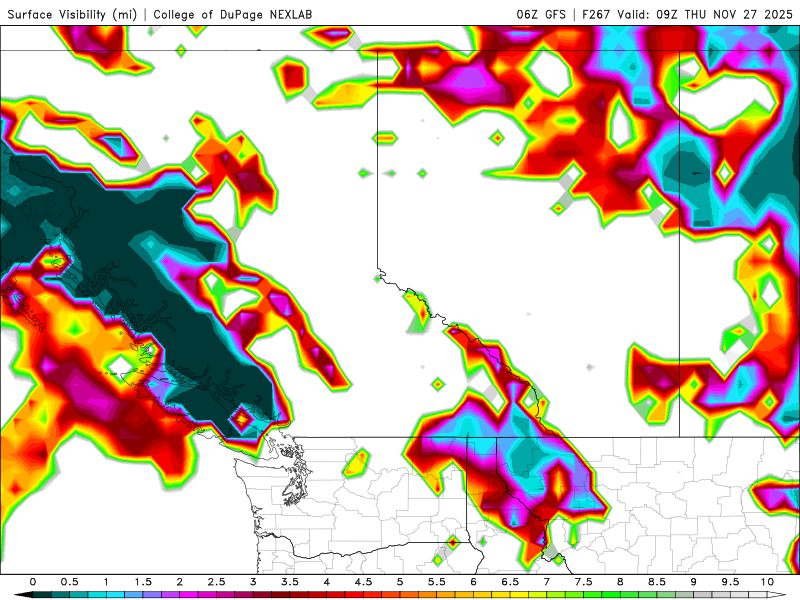The image size is (800, 600).
Task: Click the "9" legend scale label
Action: click(x=694, y=582)
